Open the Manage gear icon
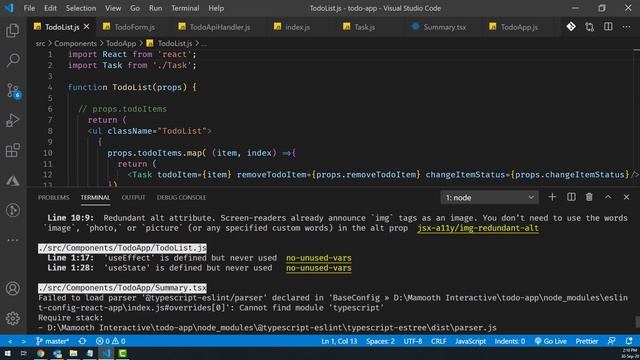The image size is (640, 360). [13, 318]
